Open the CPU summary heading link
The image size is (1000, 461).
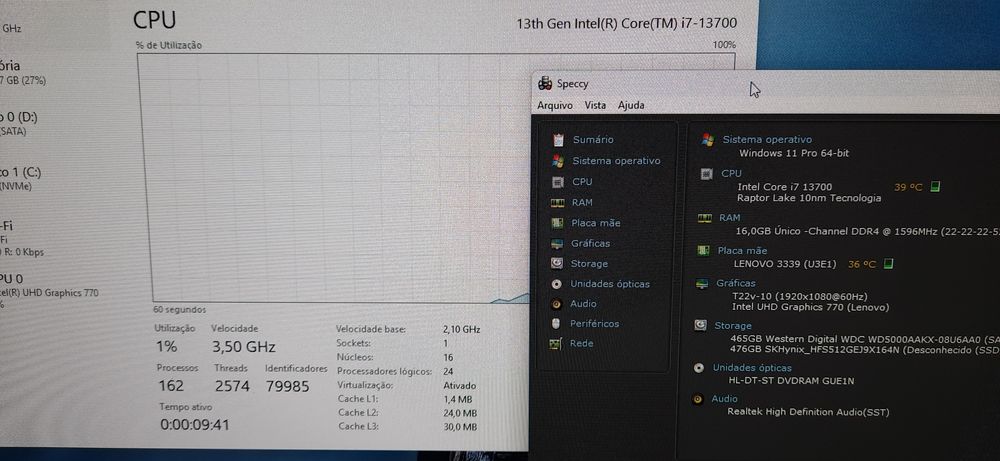coord(732,173)
